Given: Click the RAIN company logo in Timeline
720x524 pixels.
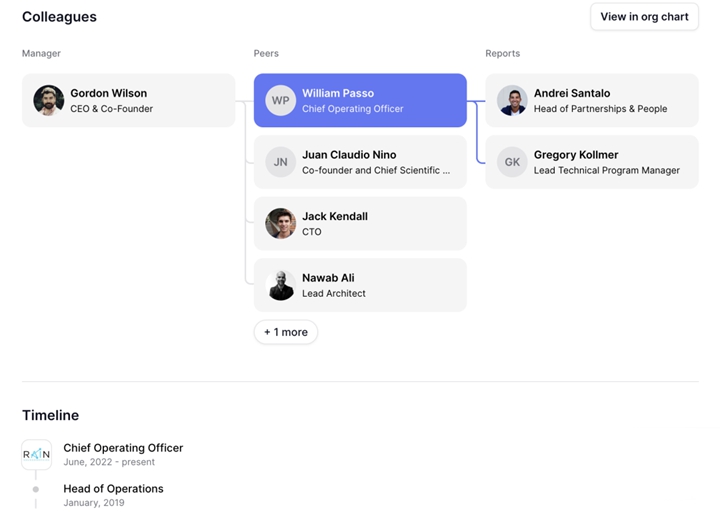Looking at the screenshot, I should 36,454.
